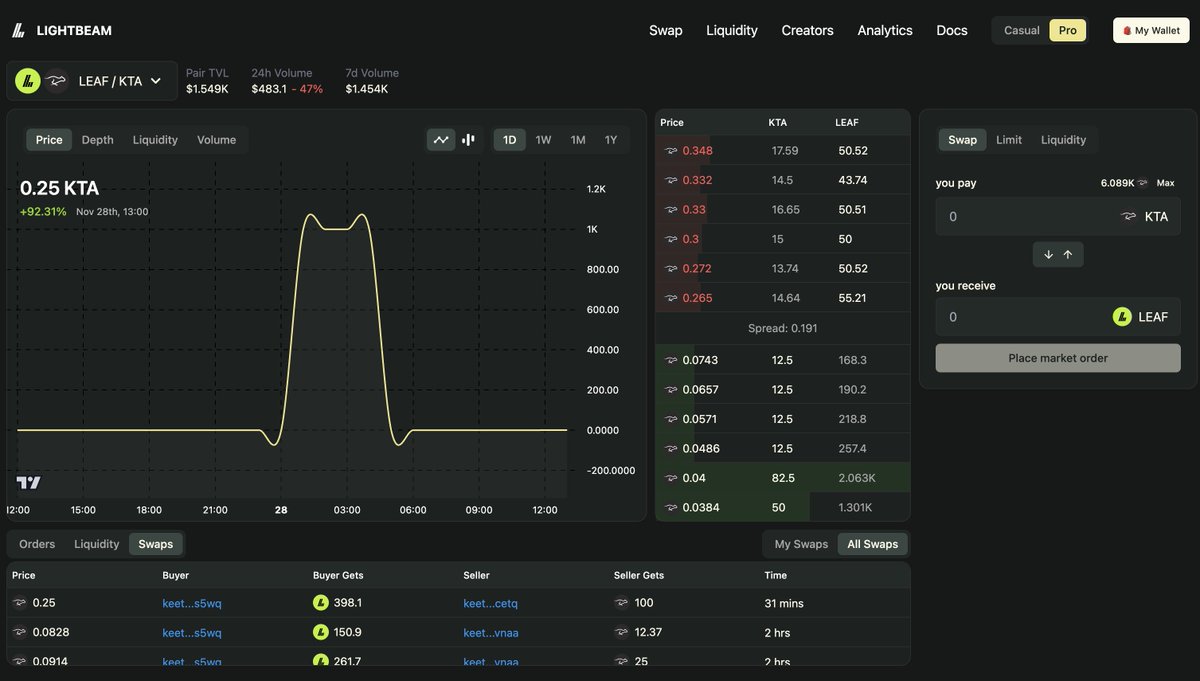Go to Analytics in top navigation

click(885, 30)
